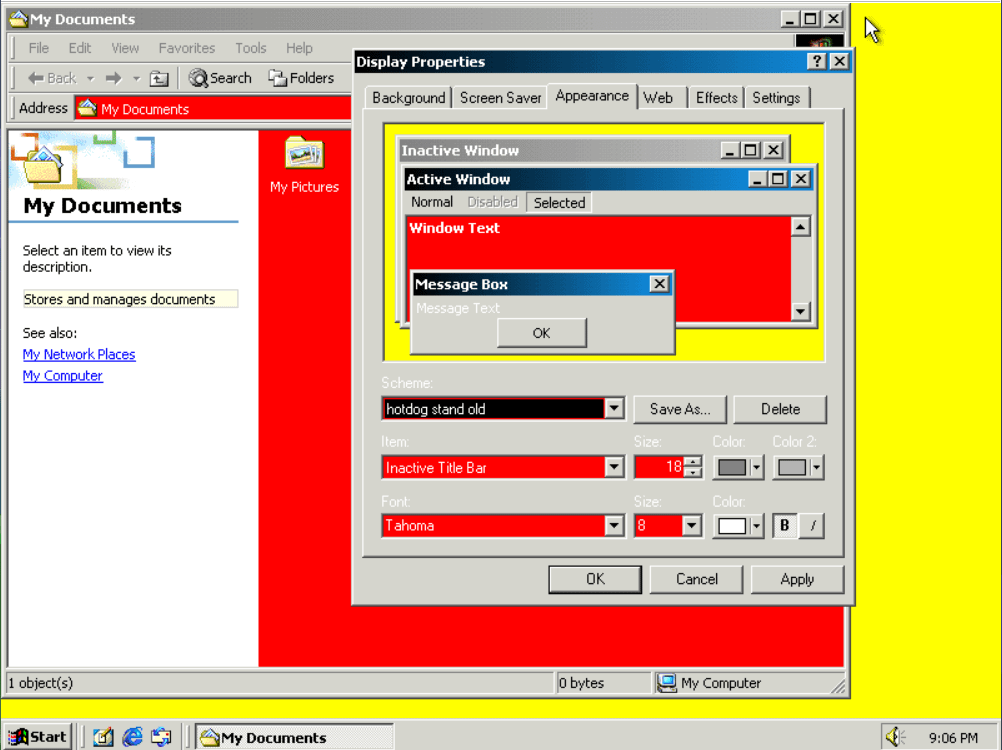Screen dimensions: 1002x750
Task: Open the View menu
Action: point(125,48)
